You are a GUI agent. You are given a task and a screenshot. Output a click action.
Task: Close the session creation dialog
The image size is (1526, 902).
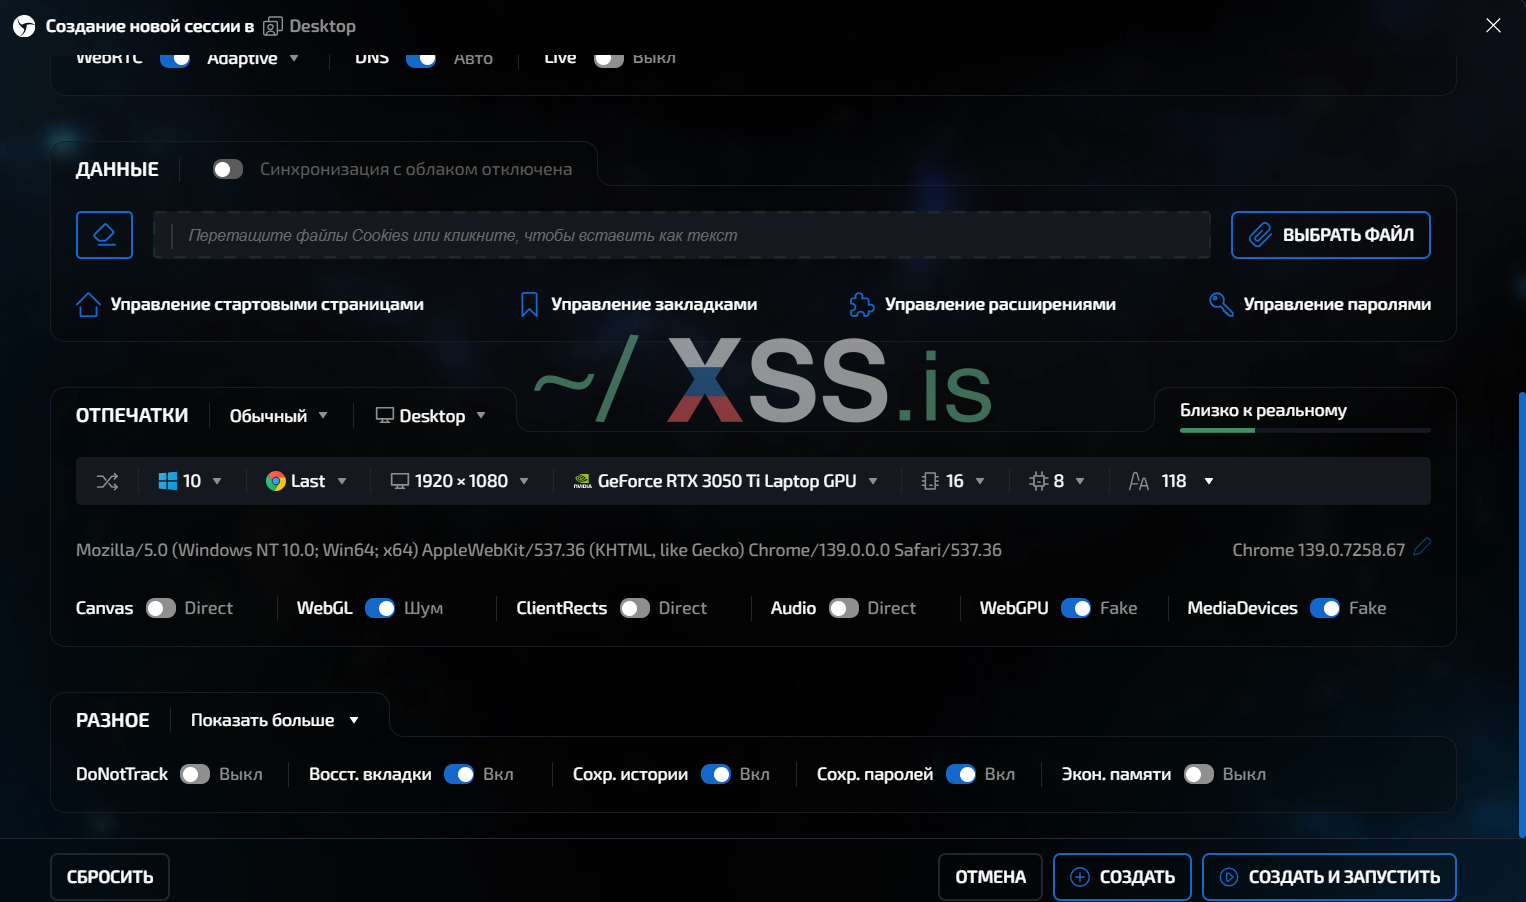pos(1493,25)
